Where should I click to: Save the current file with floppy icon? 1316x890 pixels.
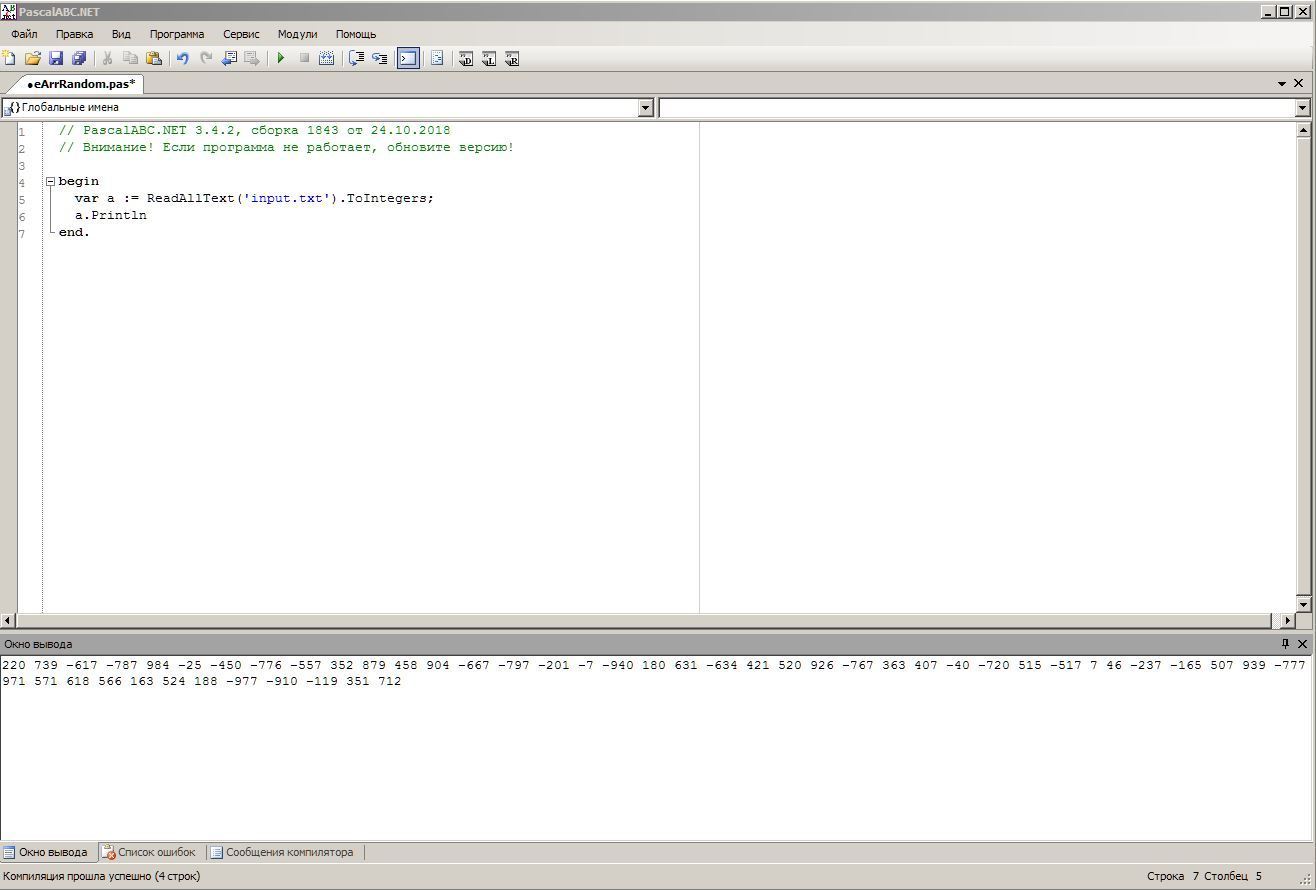[x=56, y=59]
